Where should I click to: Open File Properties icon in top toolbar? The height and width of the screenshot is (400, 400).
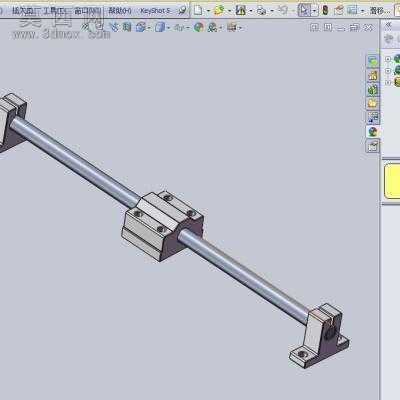pos(339,11)
